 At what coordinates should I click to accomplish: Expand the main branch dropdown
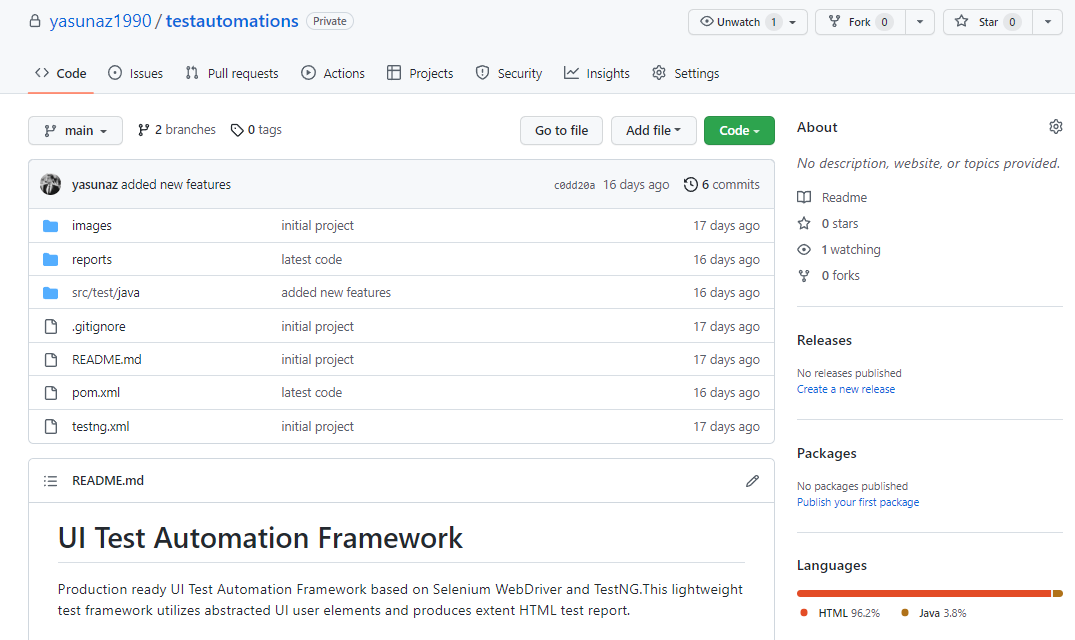[x=76, y=130]
